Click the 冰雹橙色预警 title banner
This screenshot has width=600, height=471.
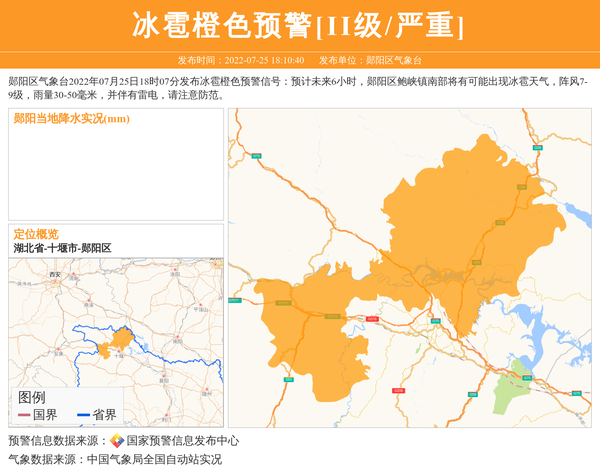(x=299, y=25)
